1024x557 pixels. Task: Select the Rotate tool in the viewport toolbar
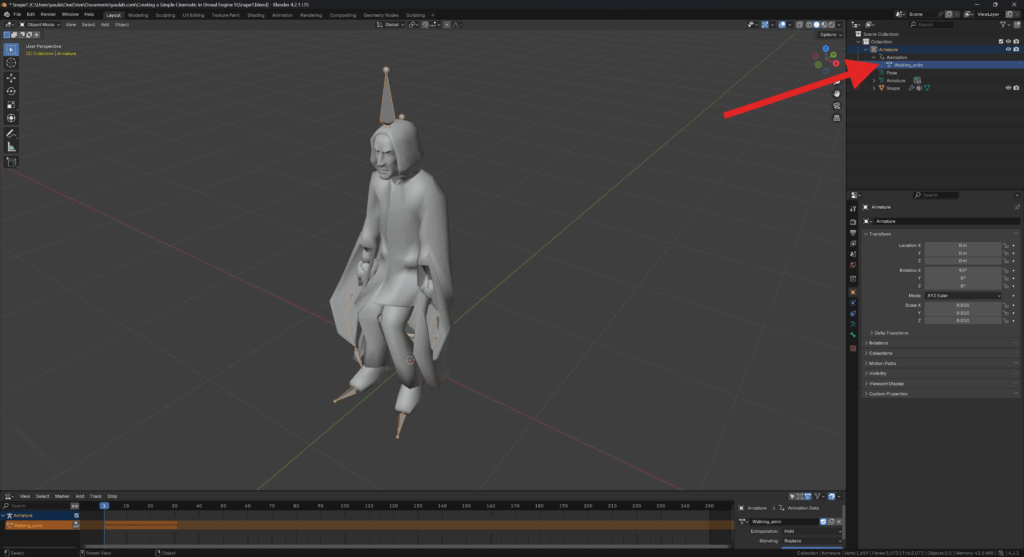12,91
